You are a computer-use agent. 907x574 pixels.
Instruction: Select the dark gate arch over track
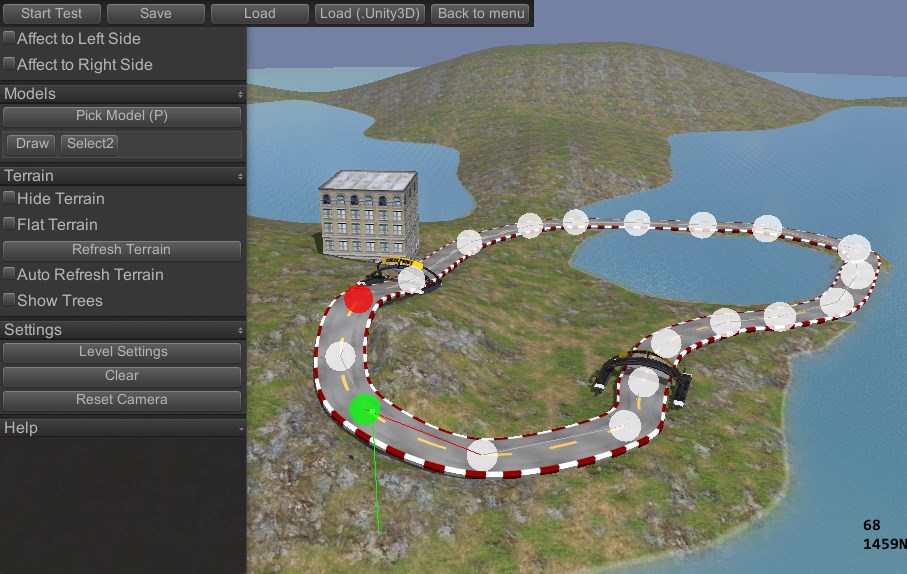point(640,376)
